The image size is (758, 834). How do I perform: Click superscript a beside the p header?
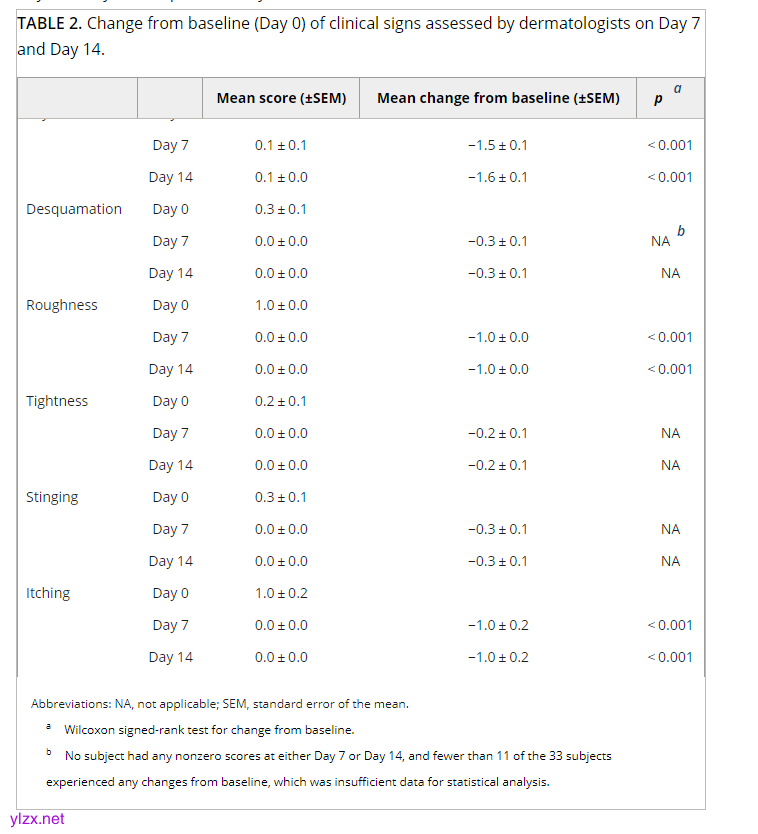677,89
